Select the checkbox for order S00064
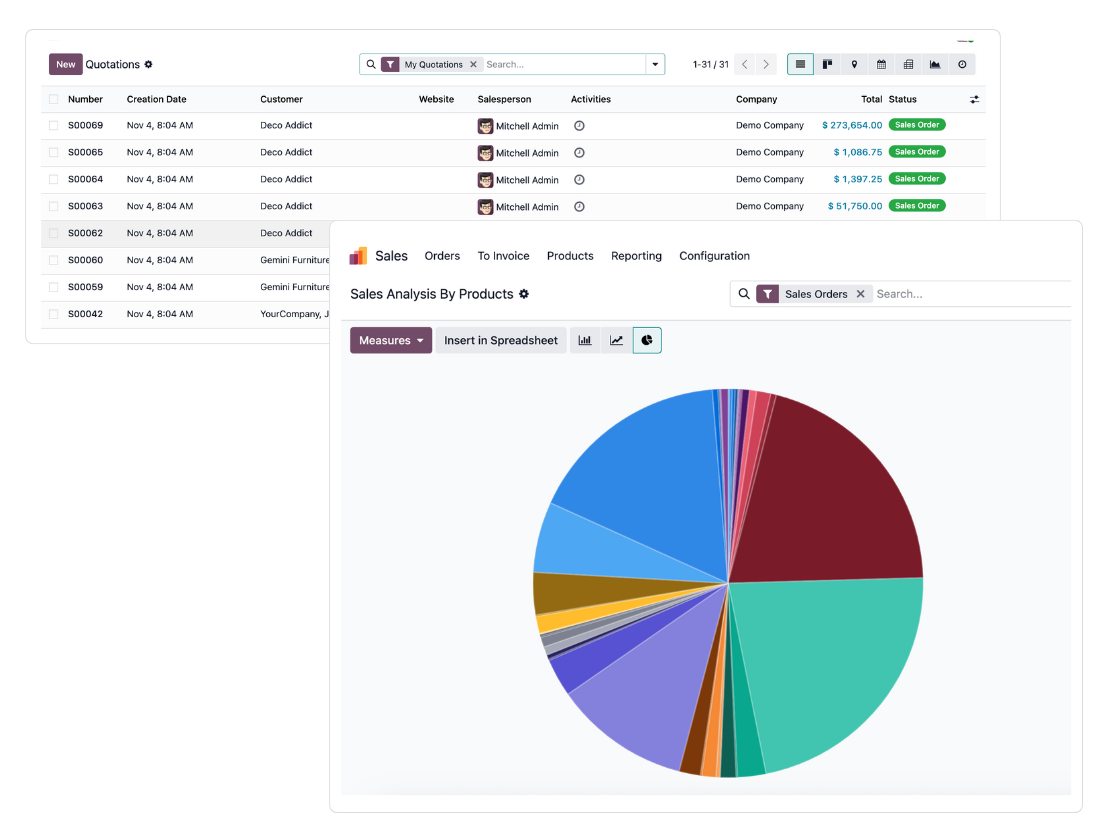The image size is (1108, 831). [54, 179]
